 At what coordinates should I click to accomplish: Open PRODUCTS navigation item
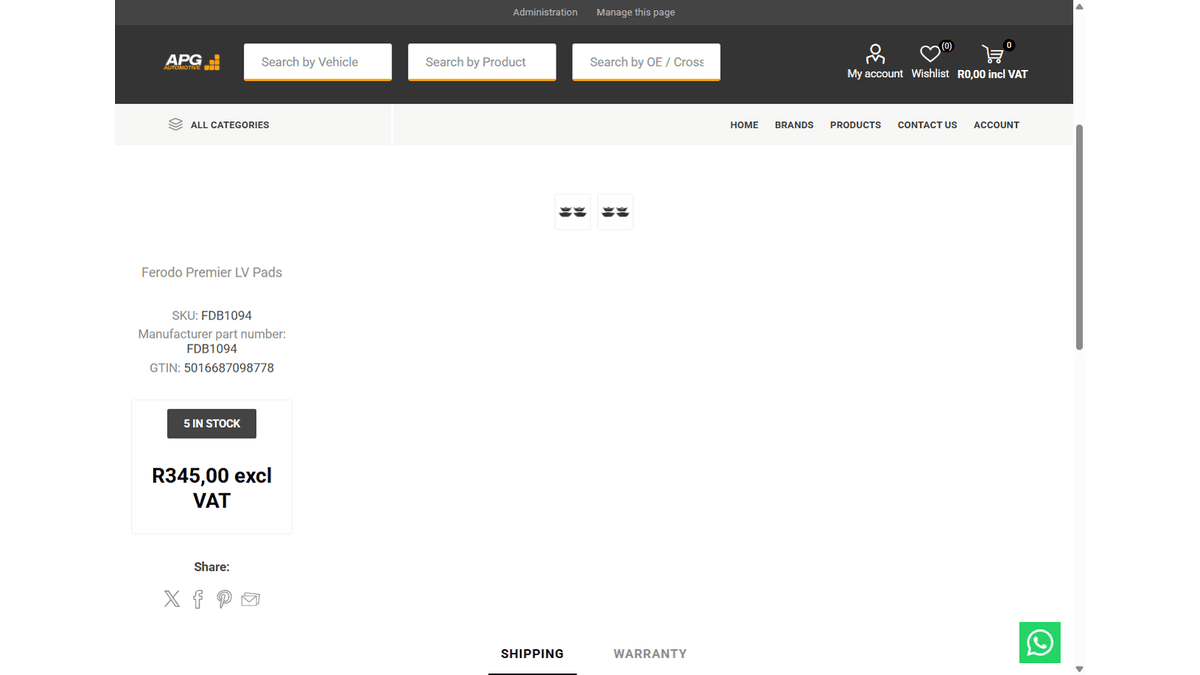pos(855,125)
